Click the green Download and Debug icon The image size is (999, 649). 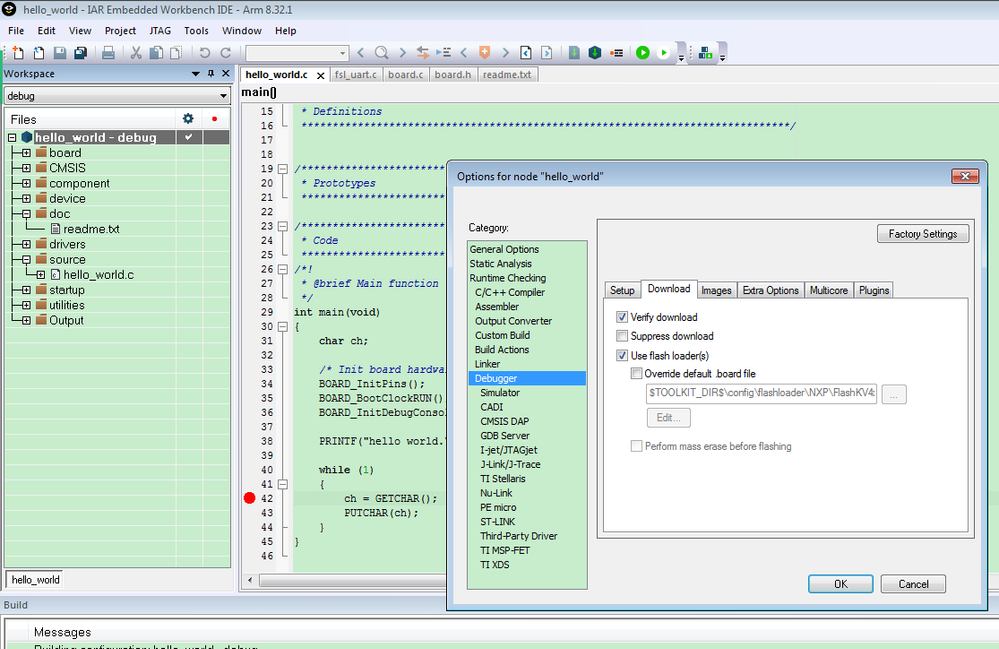[643, 53]
